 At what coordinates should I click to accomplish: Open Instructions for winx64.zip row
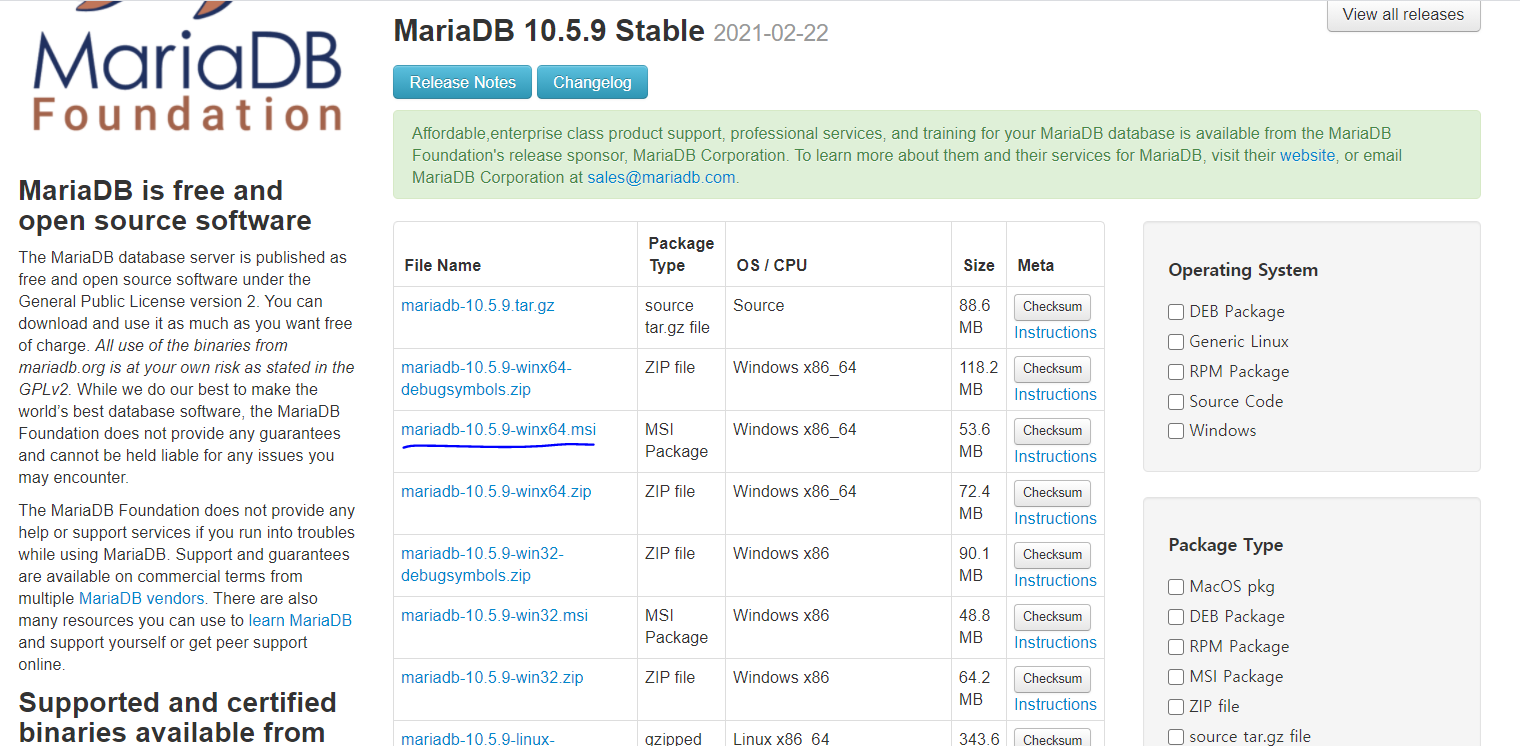tap(1055, 519)
